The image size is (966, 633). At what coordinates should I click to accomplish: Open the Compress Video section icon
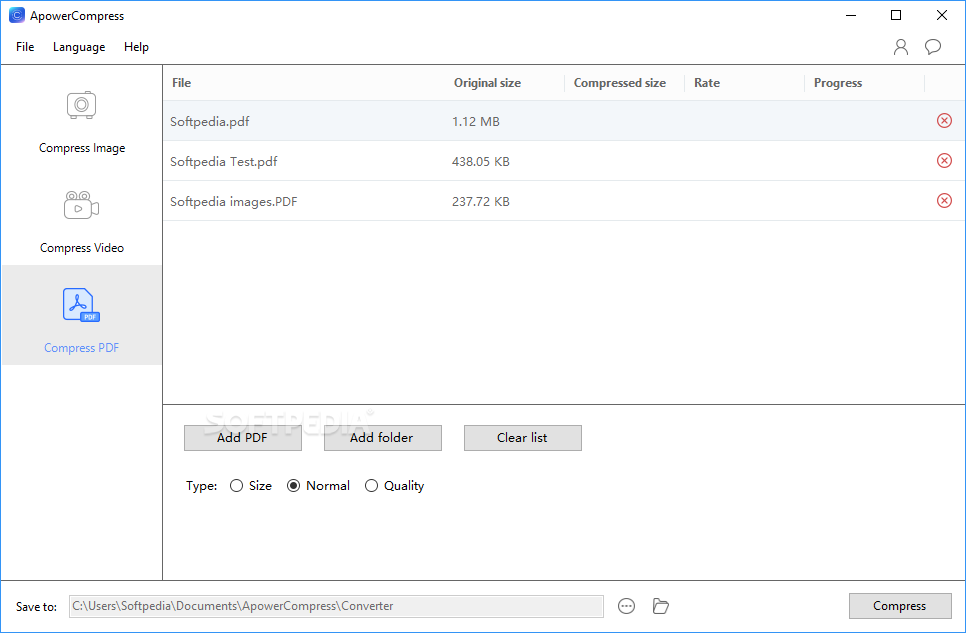[81, 205]
